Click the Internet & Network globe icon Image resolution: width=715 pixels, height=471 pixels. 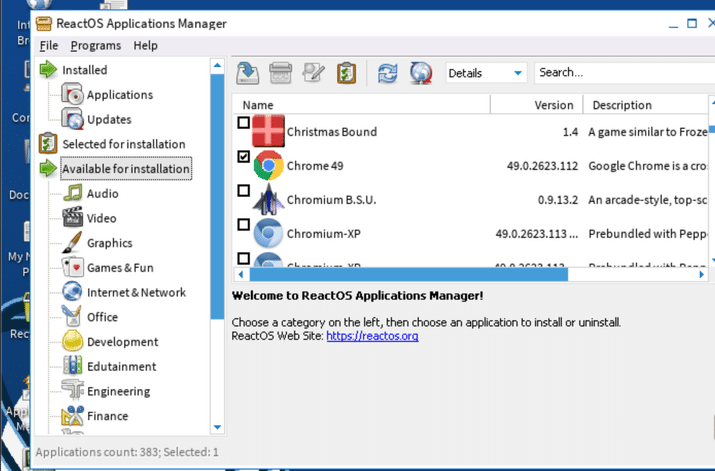coord(72,292)
